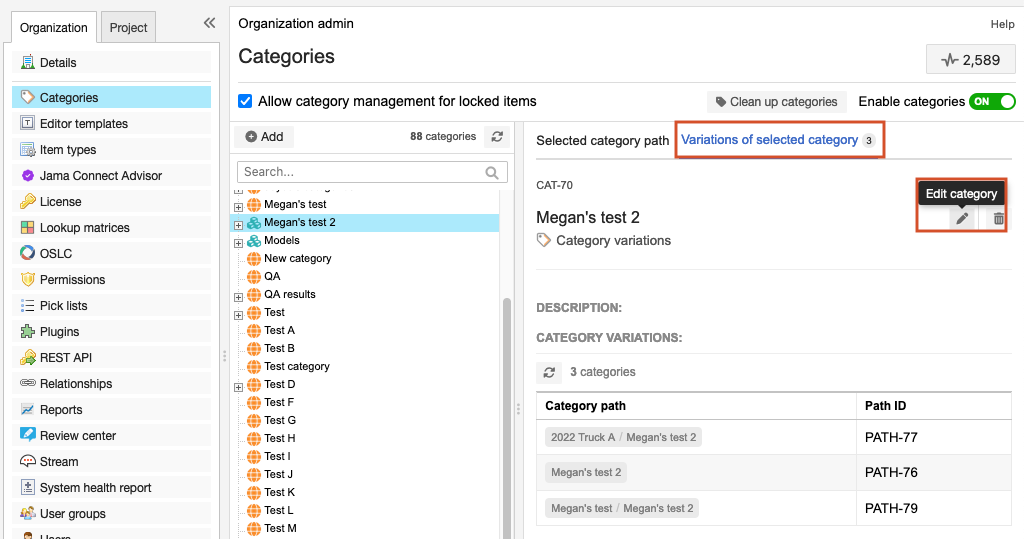1024x539 pixels.
Task: Switch to the Project tab
Action: [x=128, y=28]
